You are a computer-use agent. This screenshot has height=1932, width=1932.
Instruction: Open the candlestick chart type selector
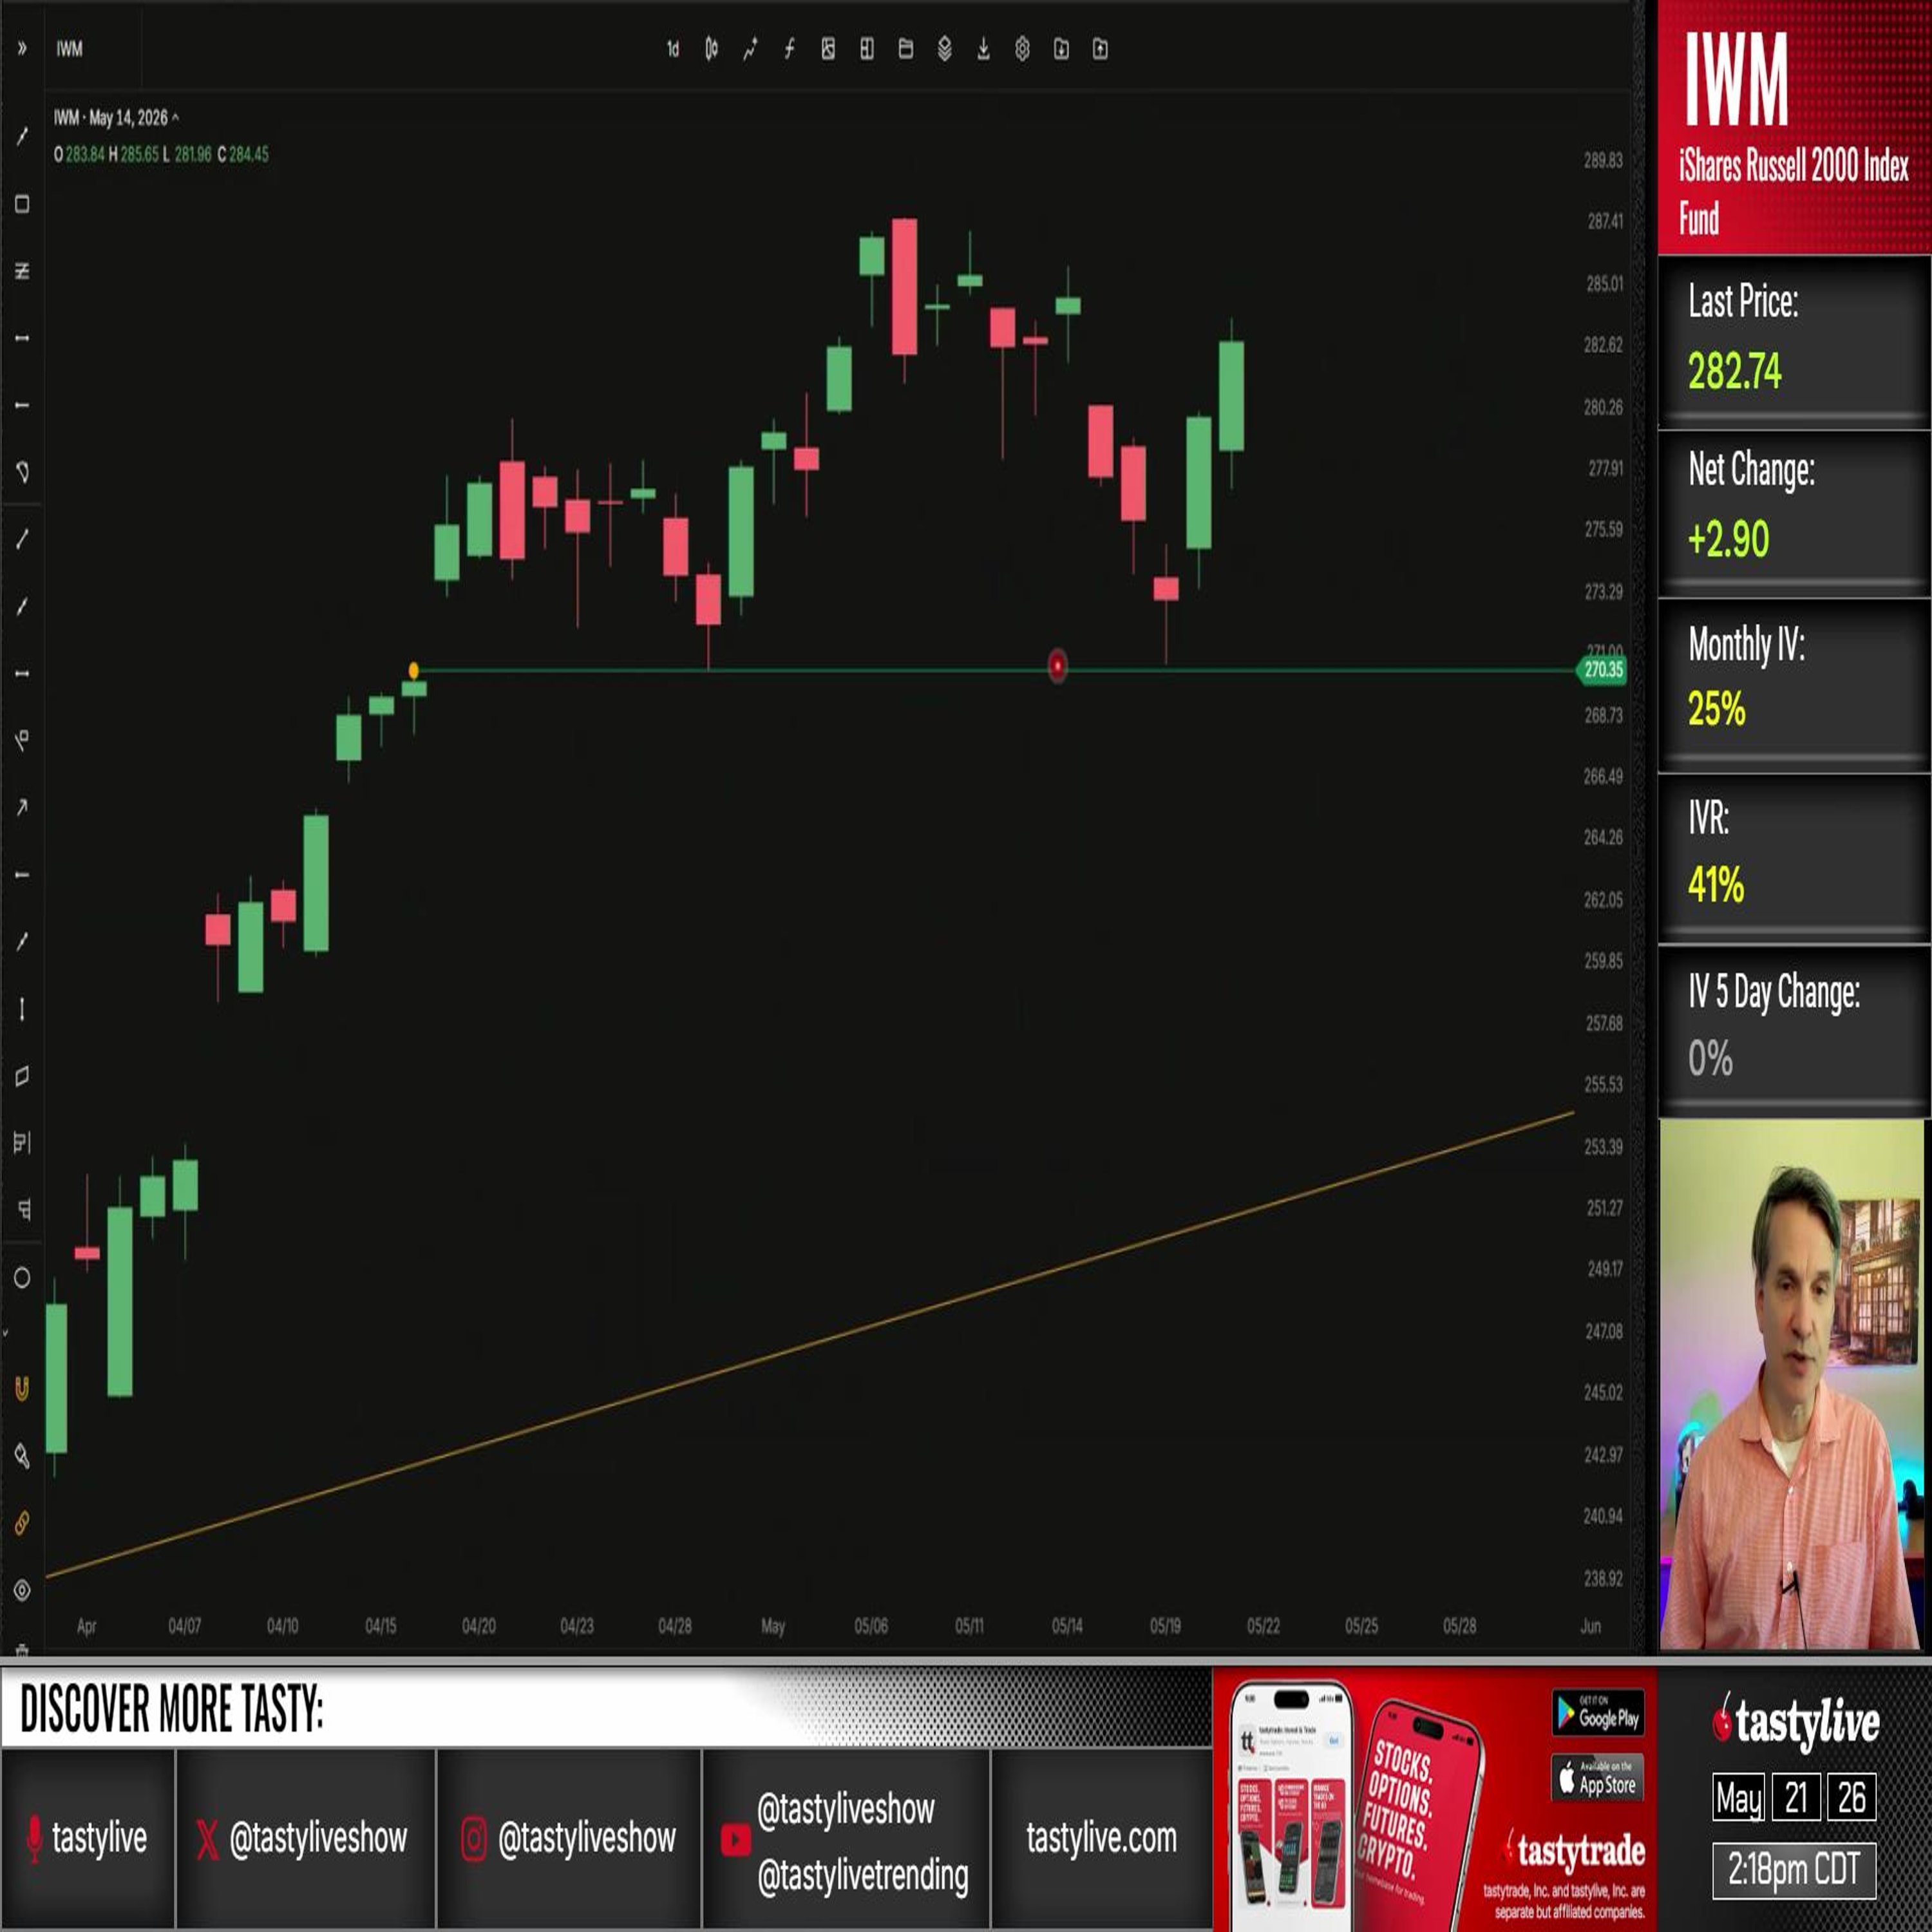711,49
